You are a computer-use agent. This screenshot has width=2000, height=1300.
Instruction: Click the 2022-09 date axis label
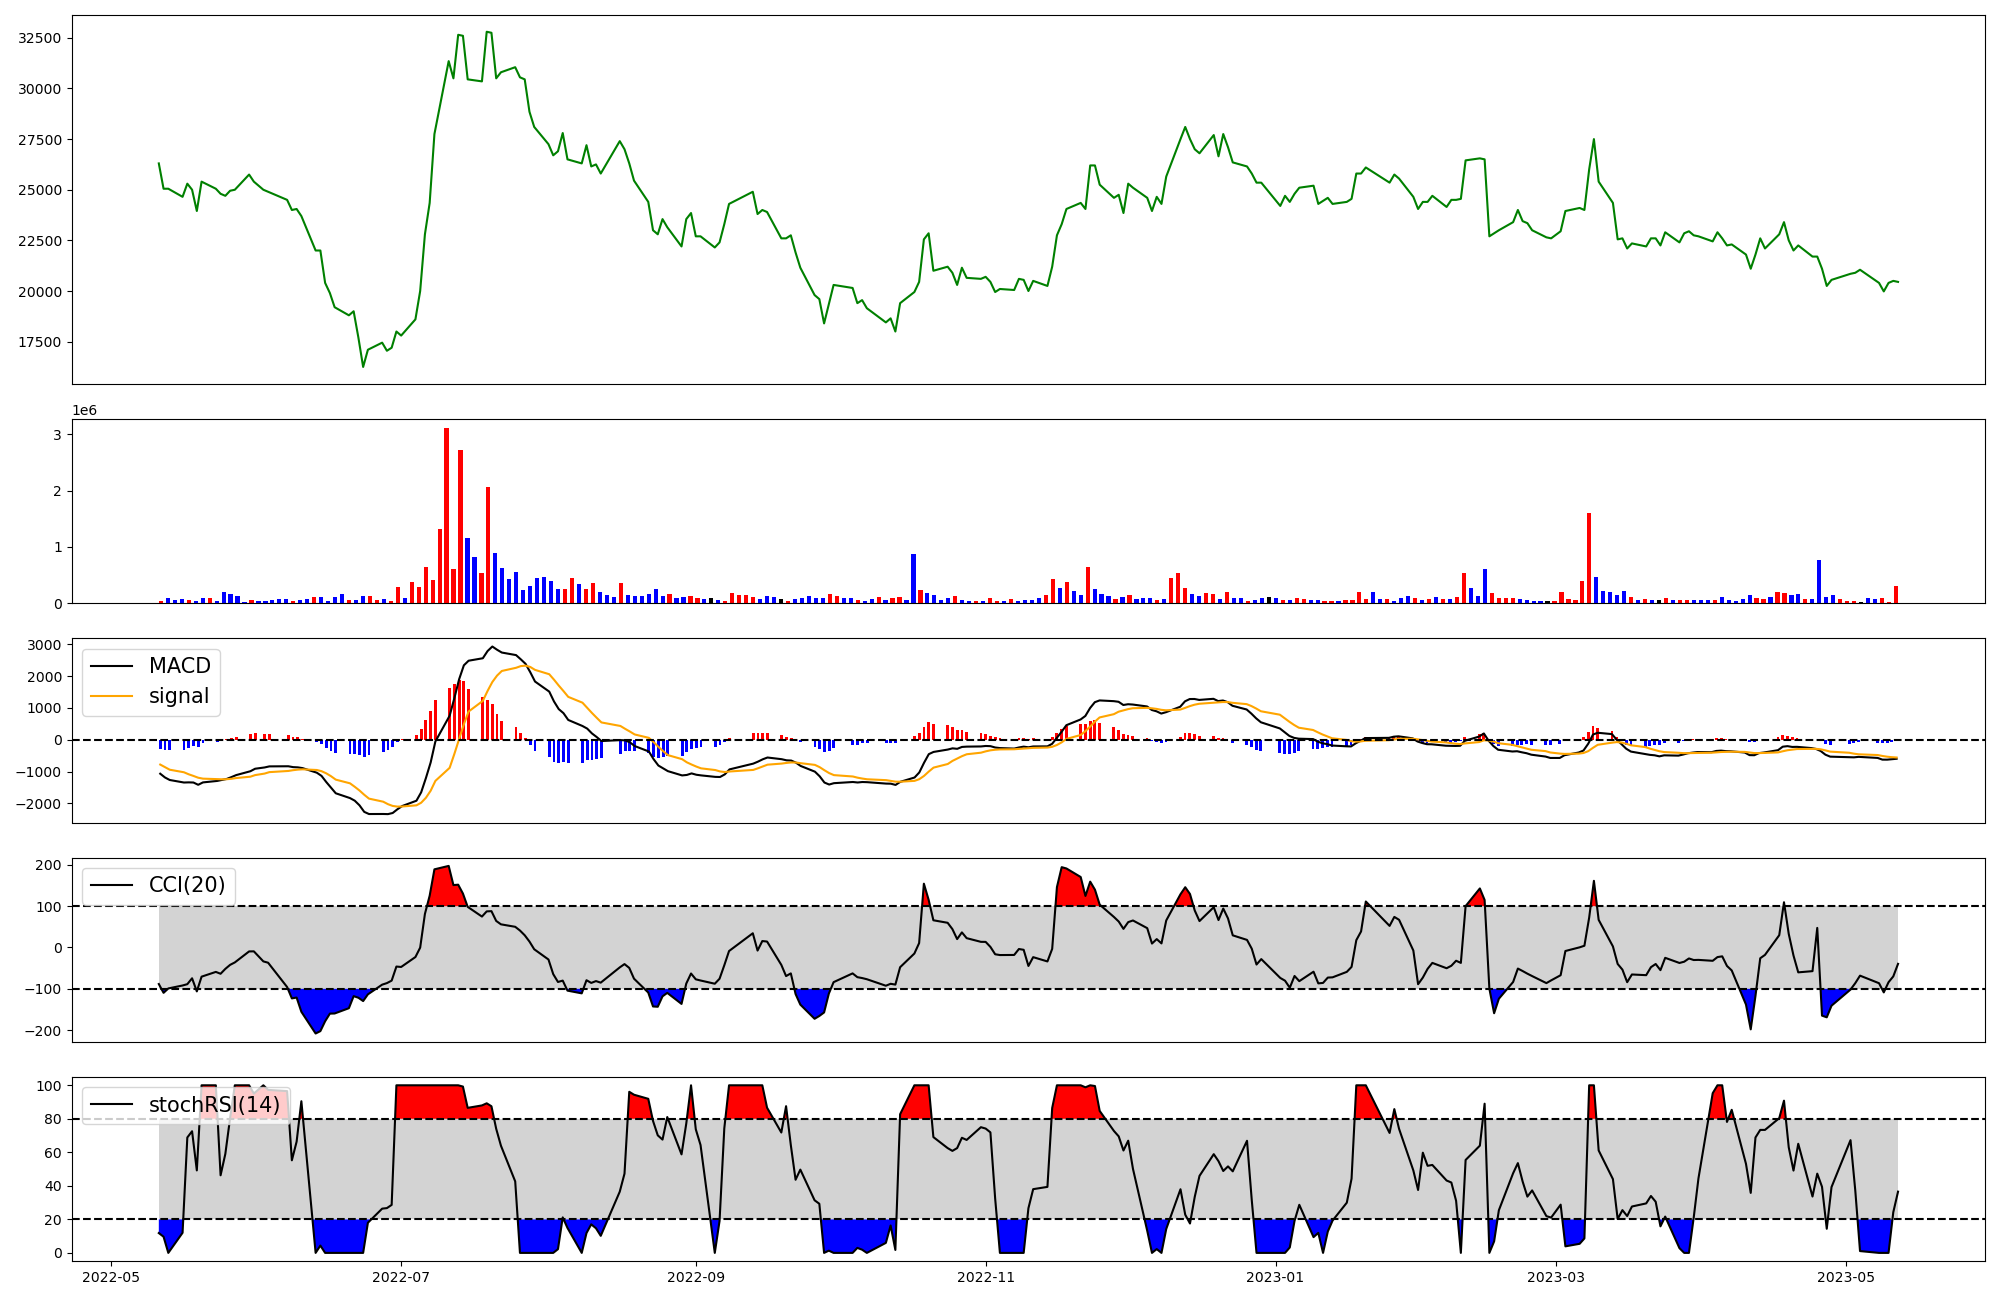[x=695, y=1277]
